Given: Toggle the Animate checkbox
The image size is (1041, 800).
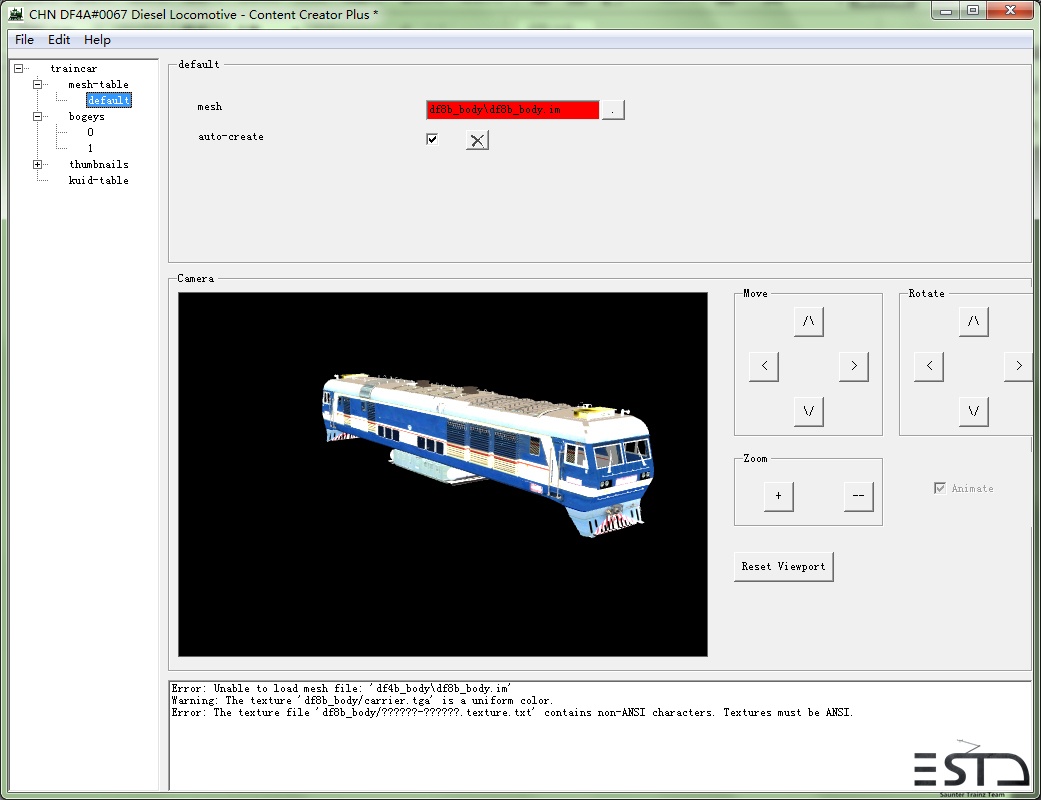Looking at the screenshot, I should pyautogui.click(x=940, y=488).
